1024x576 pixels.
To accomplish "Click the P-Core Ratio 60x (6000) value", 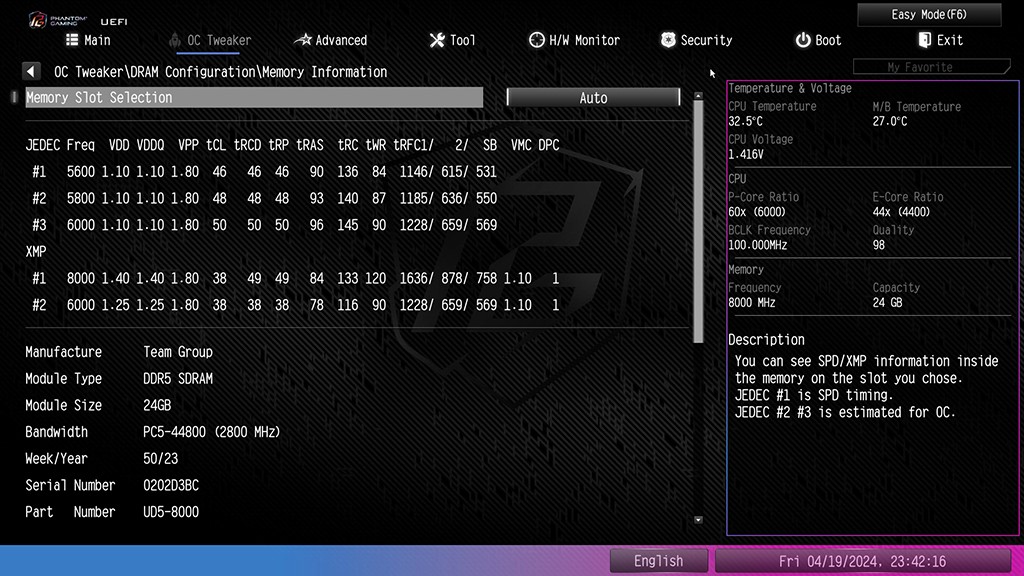I will click(x=757, y=212).
